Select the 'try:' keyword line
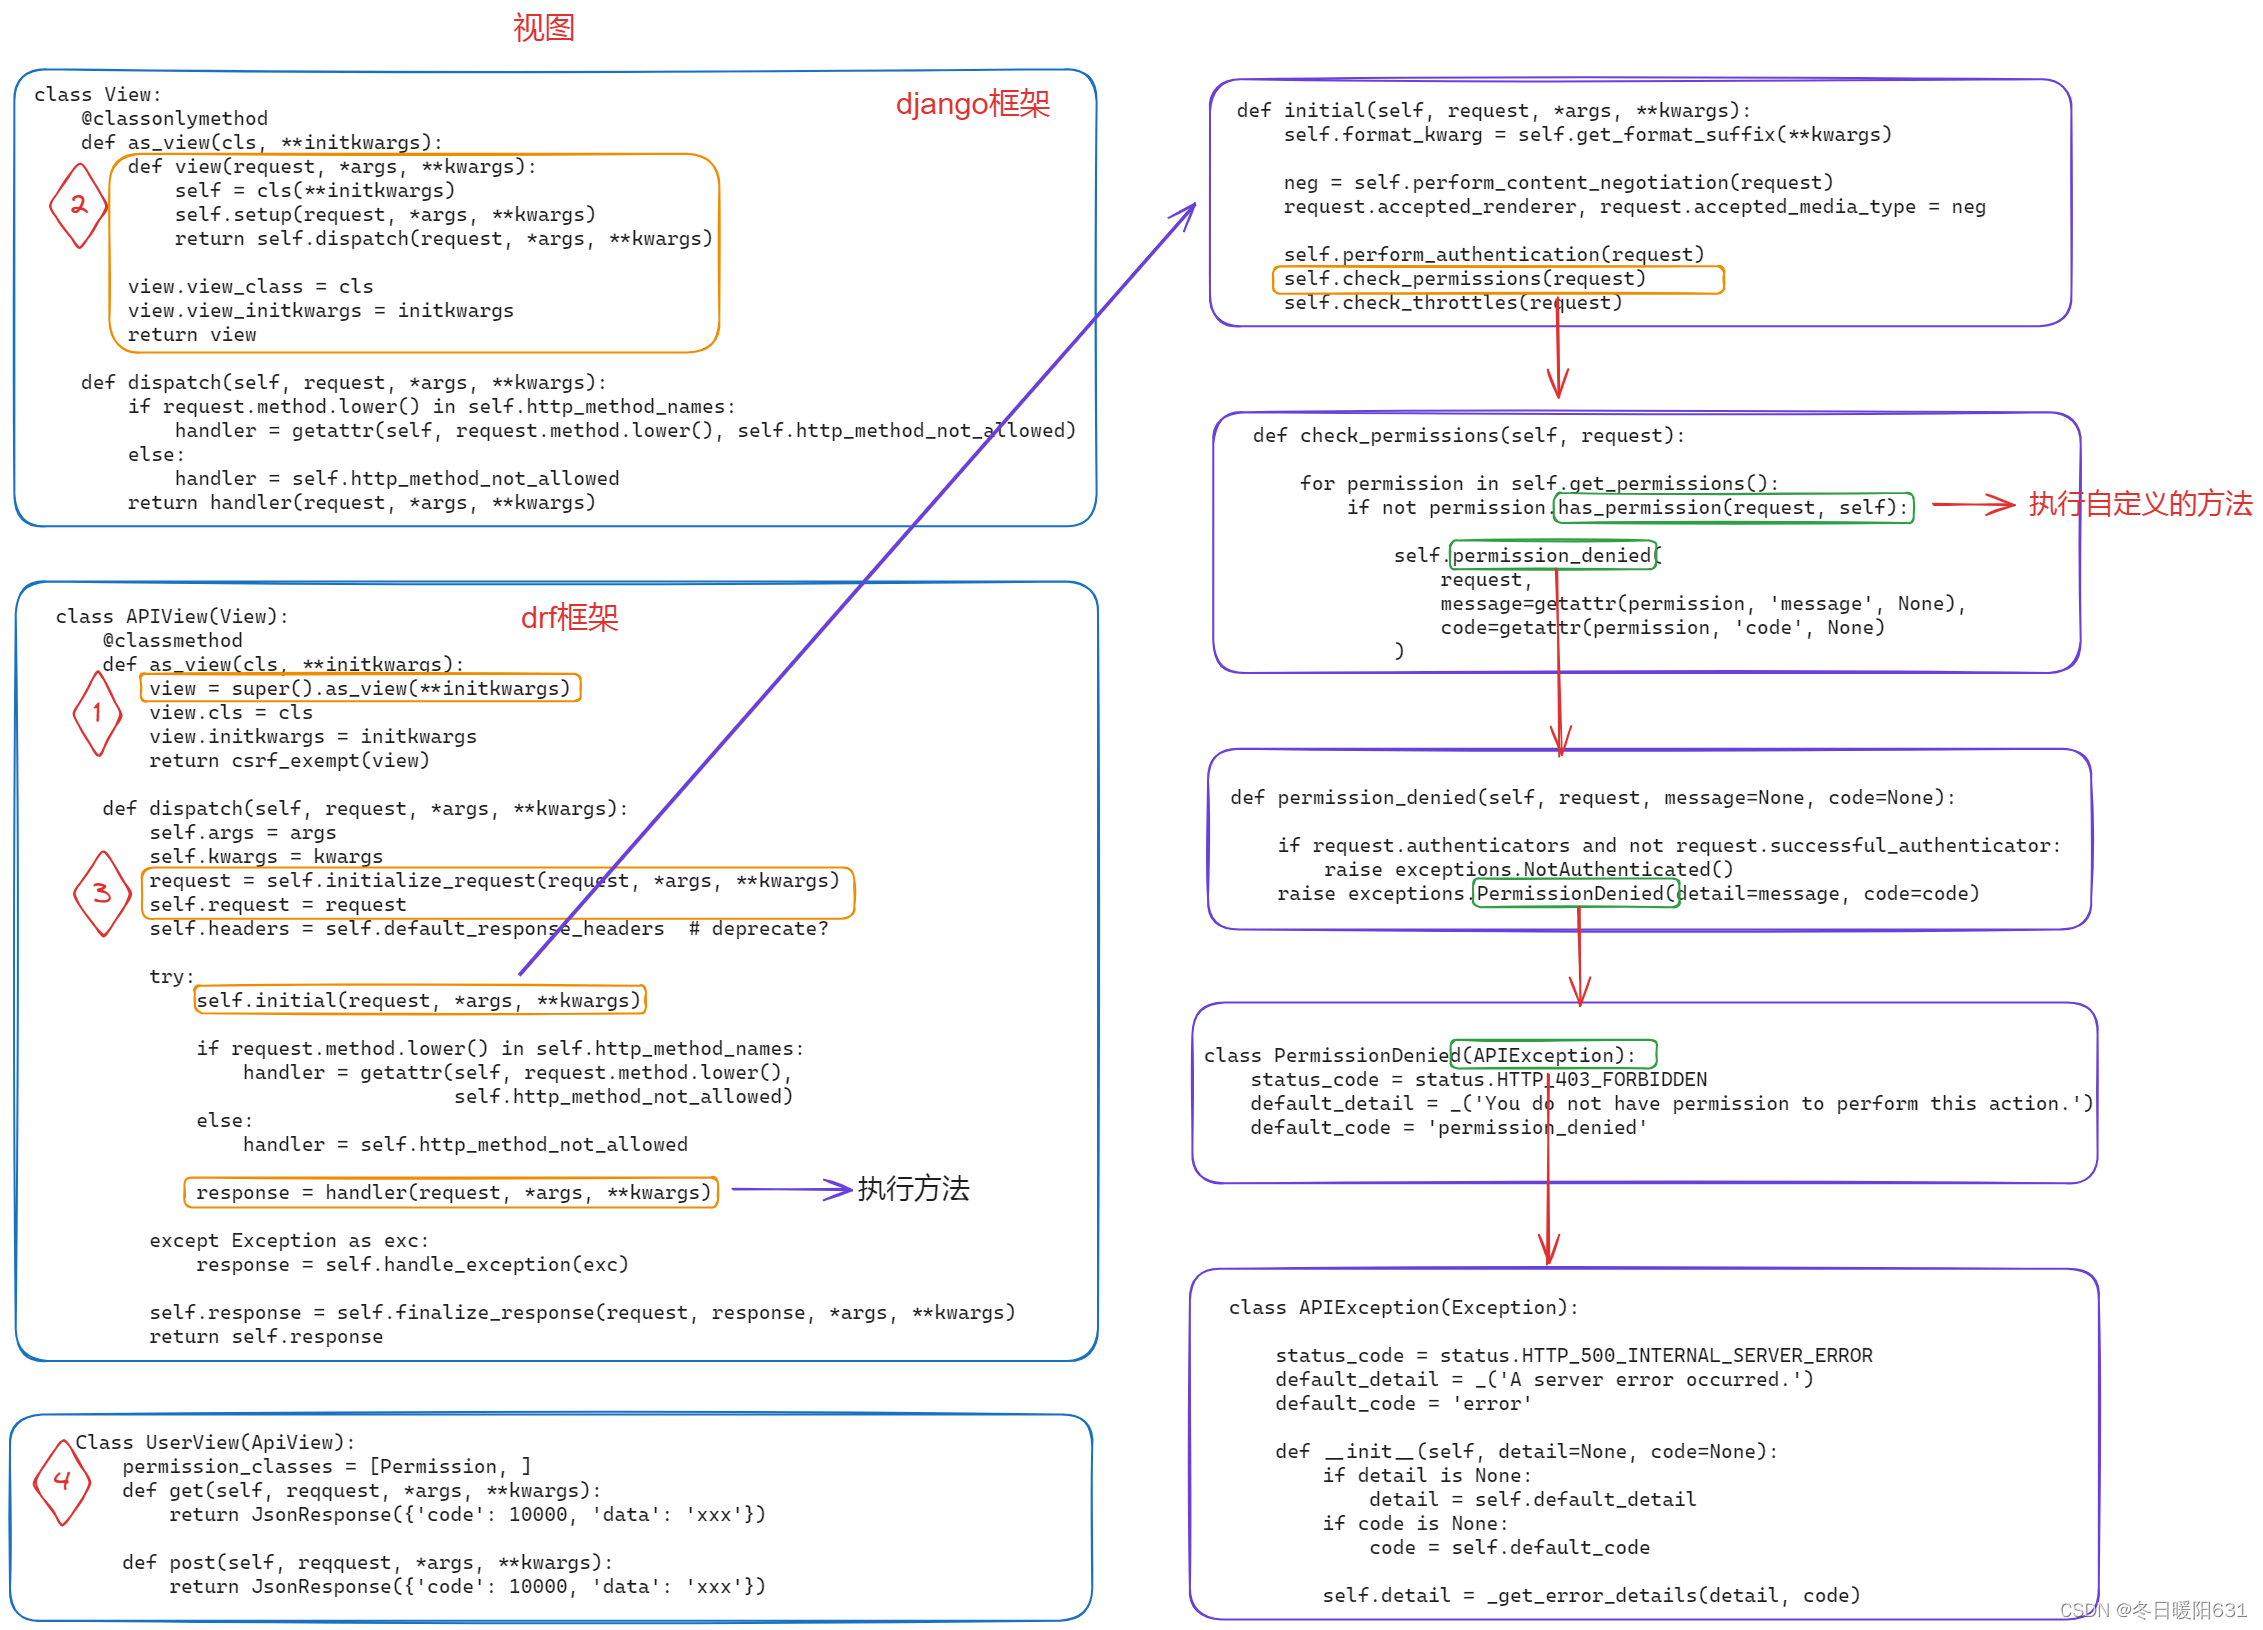 [x=172, y=977]
